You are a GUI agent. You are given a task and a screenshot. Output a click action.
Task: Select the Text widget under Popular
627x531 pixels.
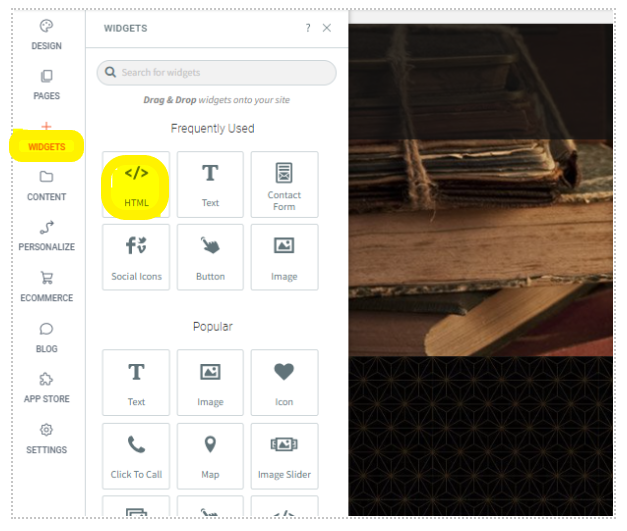(136, 383)
